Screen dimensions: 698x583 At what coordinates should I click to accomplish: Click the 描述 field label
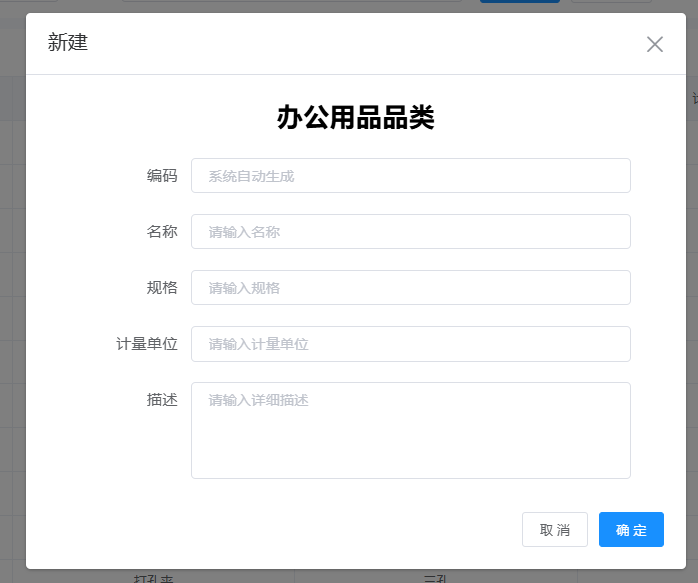tap(162, 400)
